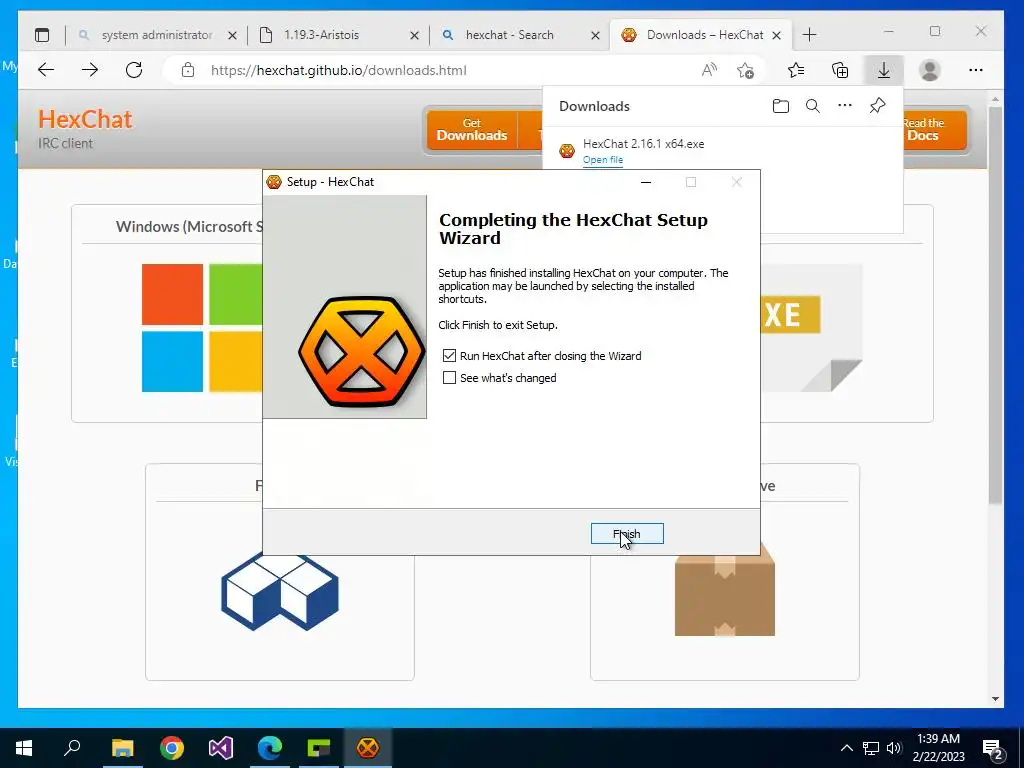Switch to Microsoft Edge in taskbar

pyautogui.click(x=270, y=748)
